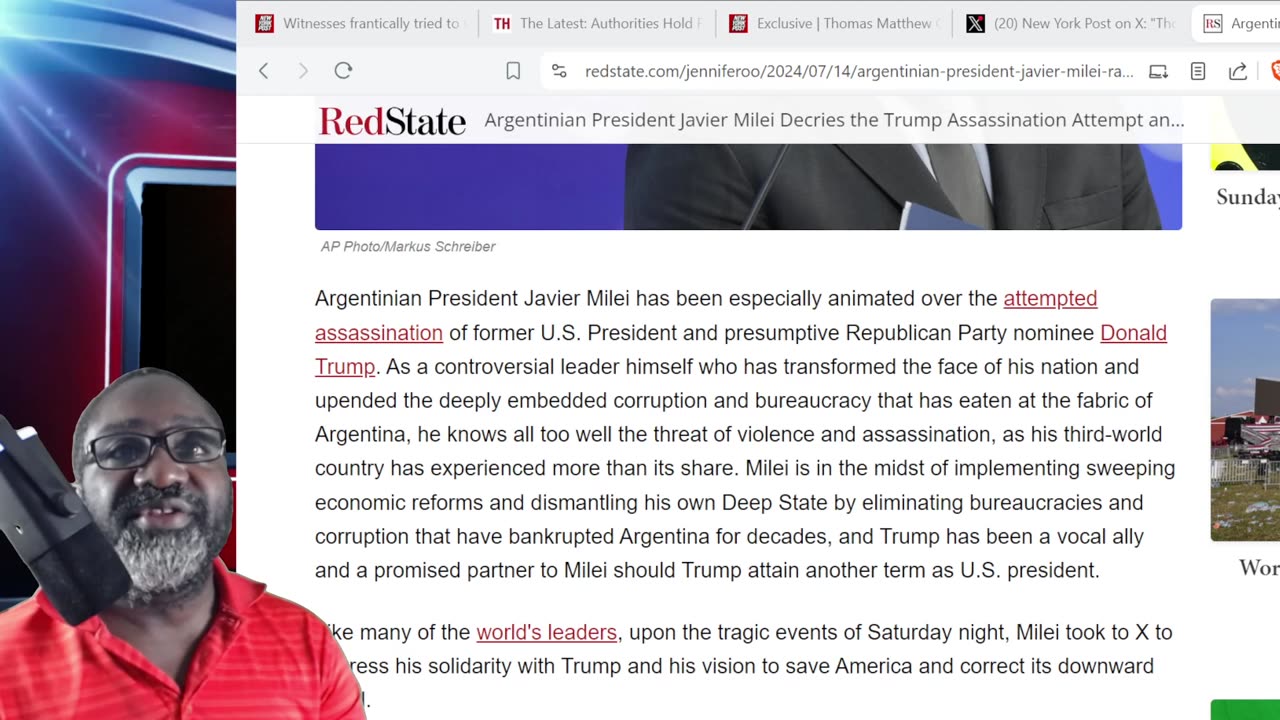Open the 'Sunday' sidebar story headline
The image size is (1280, 720).
point(1248,197)
